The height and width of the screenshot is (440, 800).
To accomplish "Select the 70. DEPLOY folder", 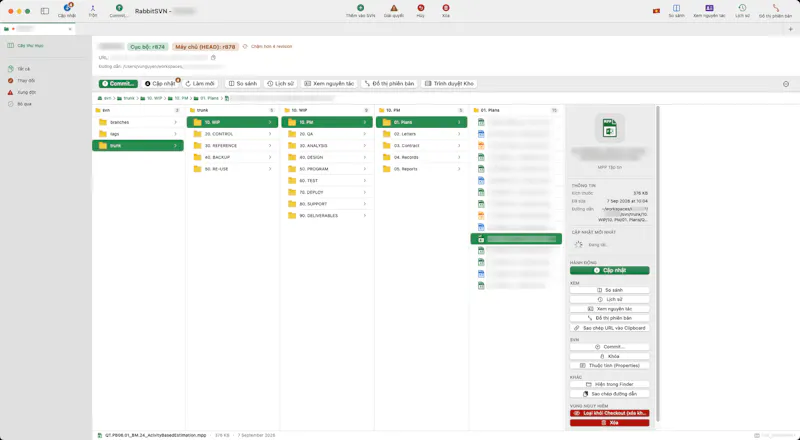I will click(x=327, y=192).
